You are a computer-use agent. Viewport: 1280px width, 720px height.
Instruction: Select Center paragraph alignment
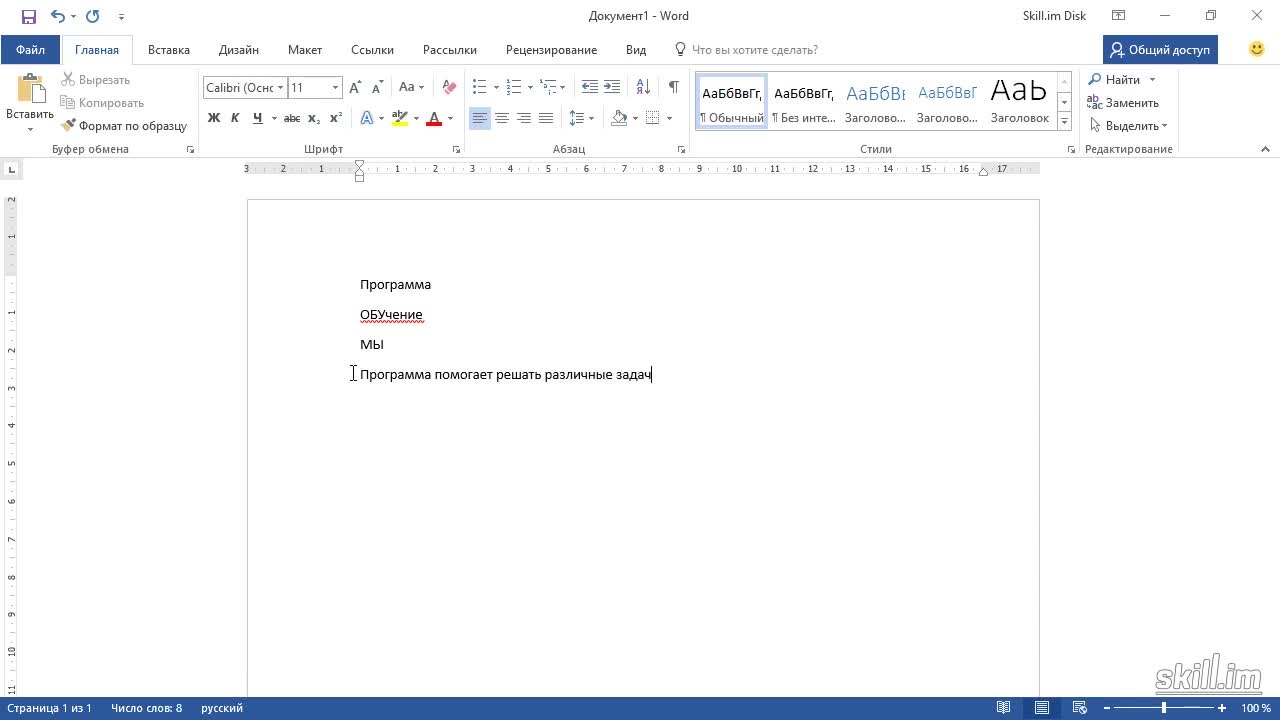502,118
